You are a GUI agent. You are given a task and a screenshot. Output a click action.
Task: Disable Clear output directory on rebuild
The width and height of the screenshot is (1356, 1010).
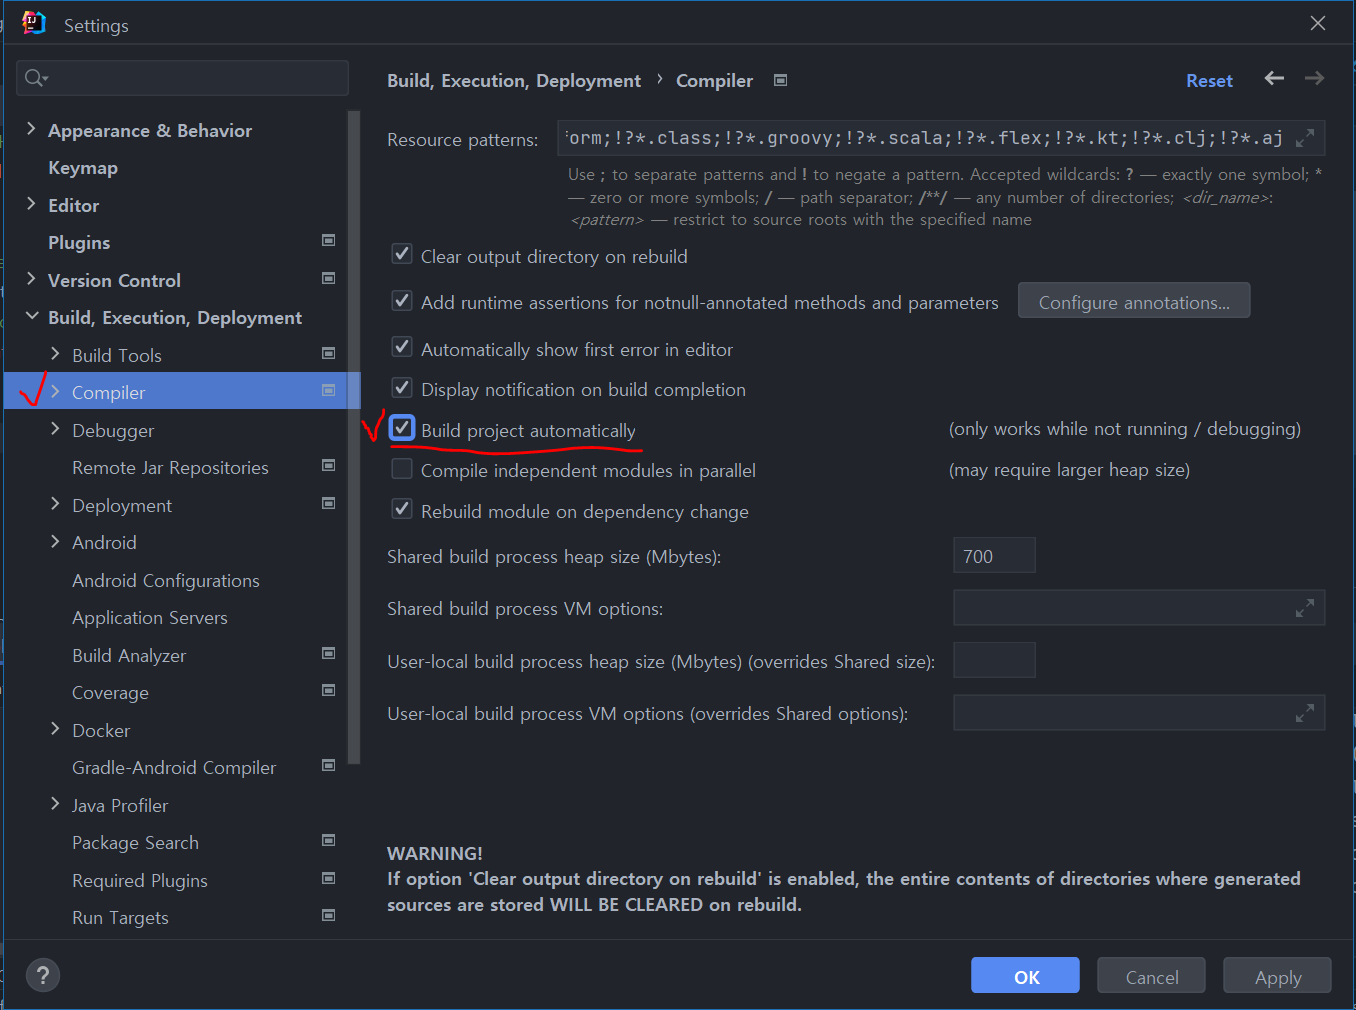tap(401, 254)
